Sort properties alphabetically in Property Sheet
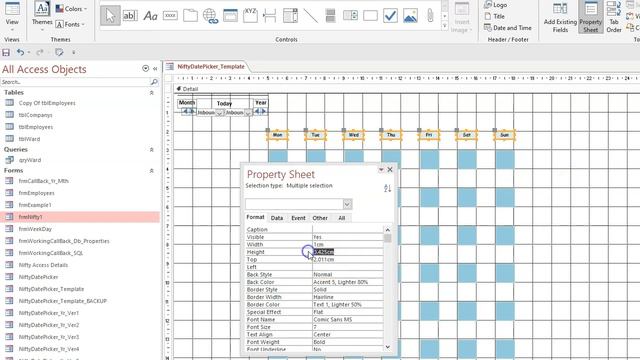The width and height of the screenshot is (640, 360). [x=387, y=188]
